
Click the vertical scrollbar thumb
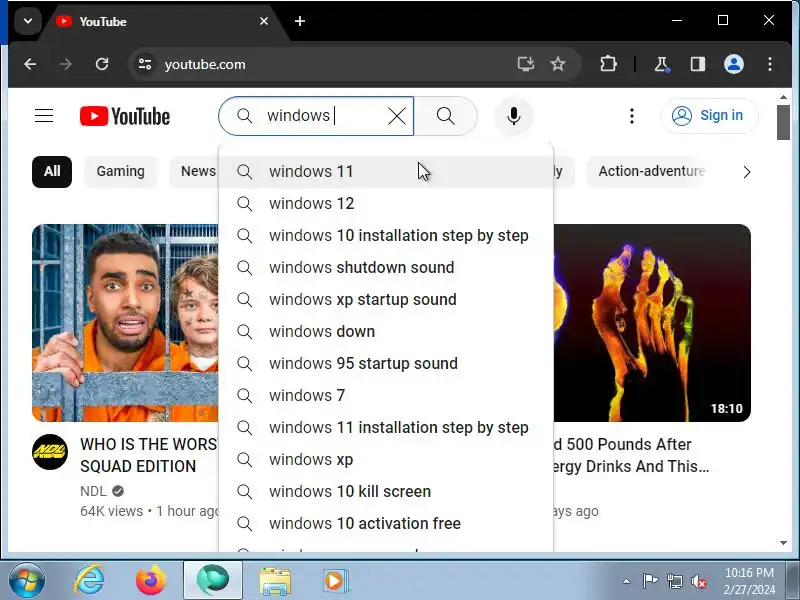click(784, 122)
